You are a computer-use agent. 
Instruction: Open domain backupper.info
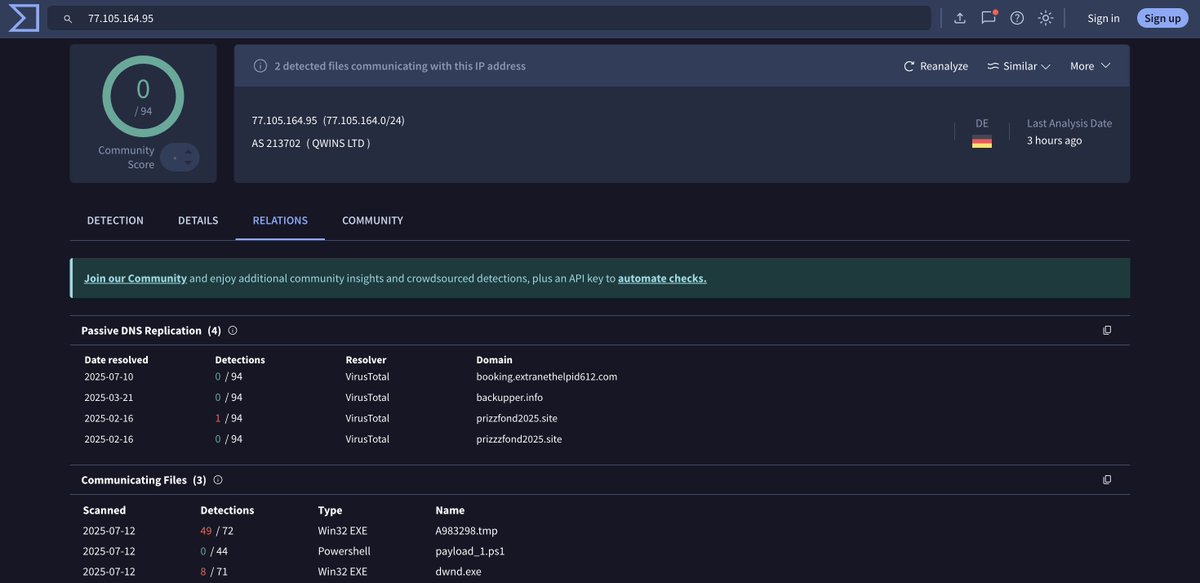pyautogui.click(x=510, y=398)
